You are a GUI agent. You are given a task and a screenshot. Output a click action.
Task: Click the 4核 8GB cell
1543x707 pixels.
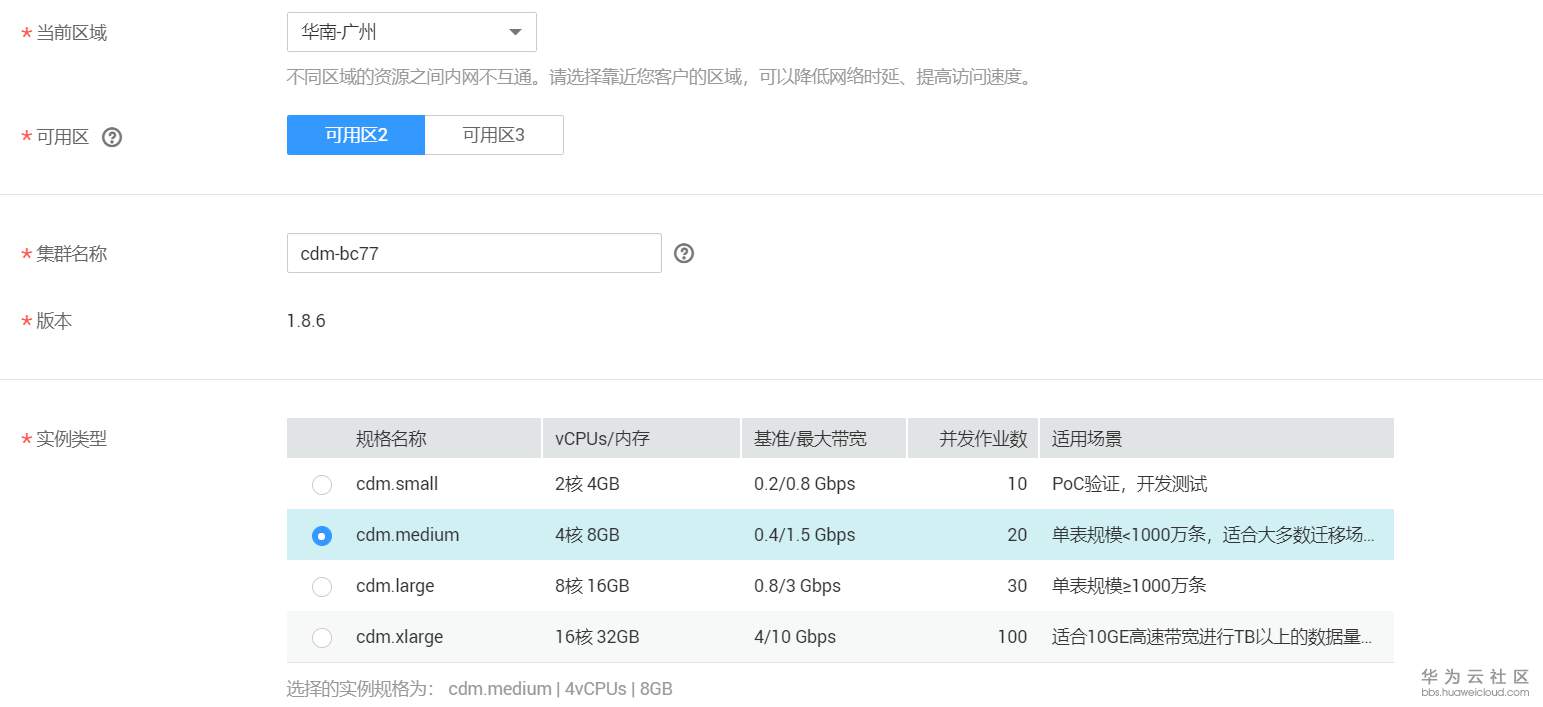(587, 535)
